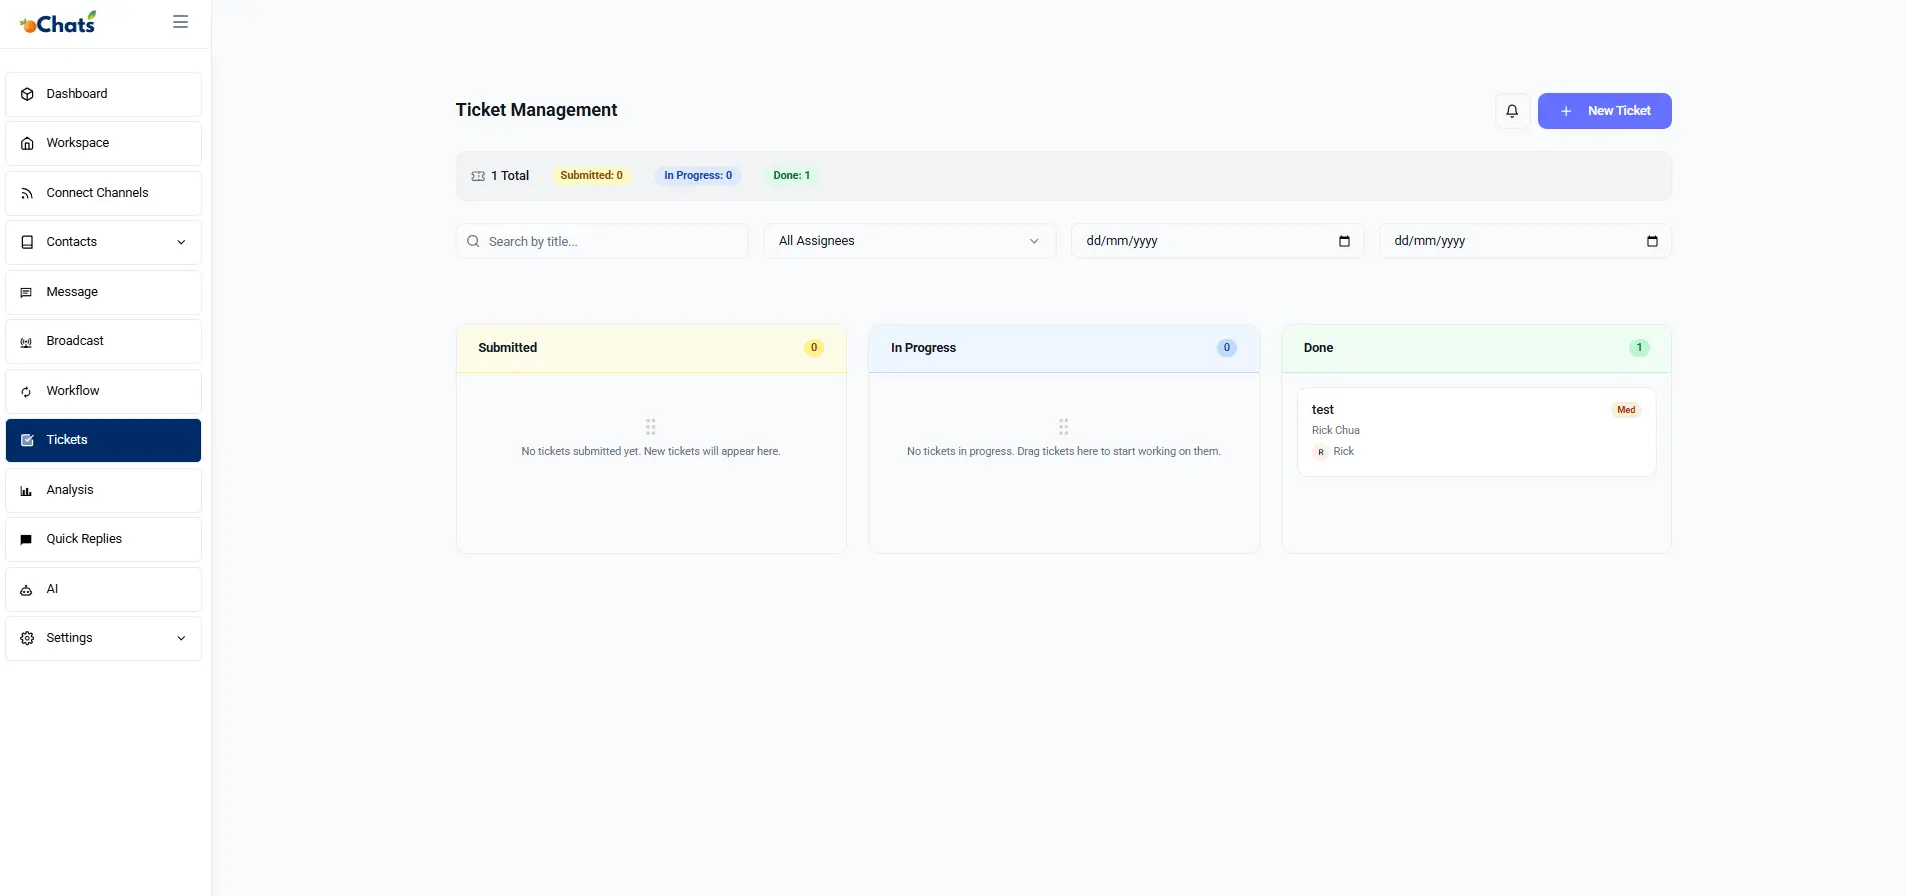Image resolution: width=1907 pixels, height=896 pixels.
Task: Click the ticket icon beside 1 Total
Action: tap(478, 176)
